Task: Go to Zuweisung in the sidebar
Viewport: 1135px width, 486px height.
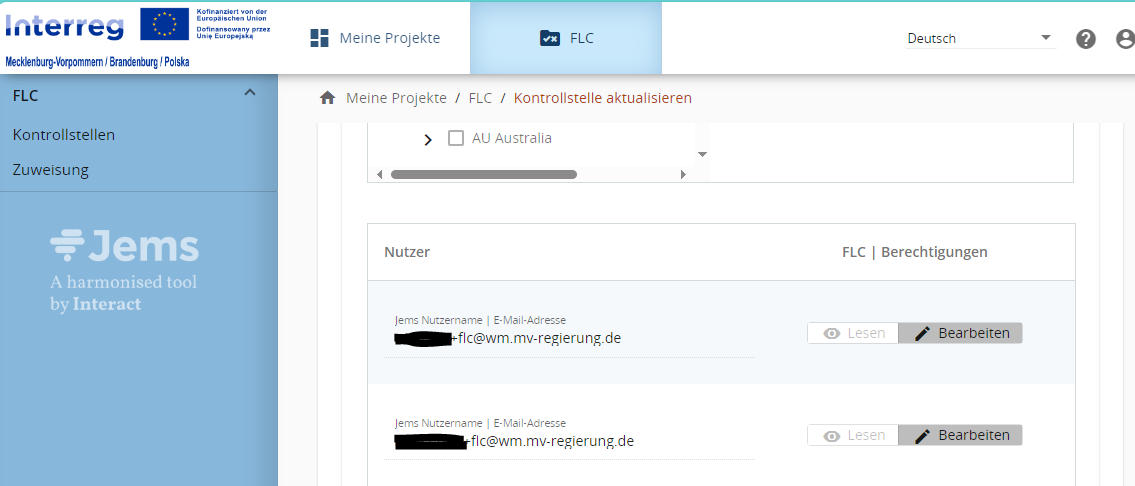Action: click(x=50, y=170)
